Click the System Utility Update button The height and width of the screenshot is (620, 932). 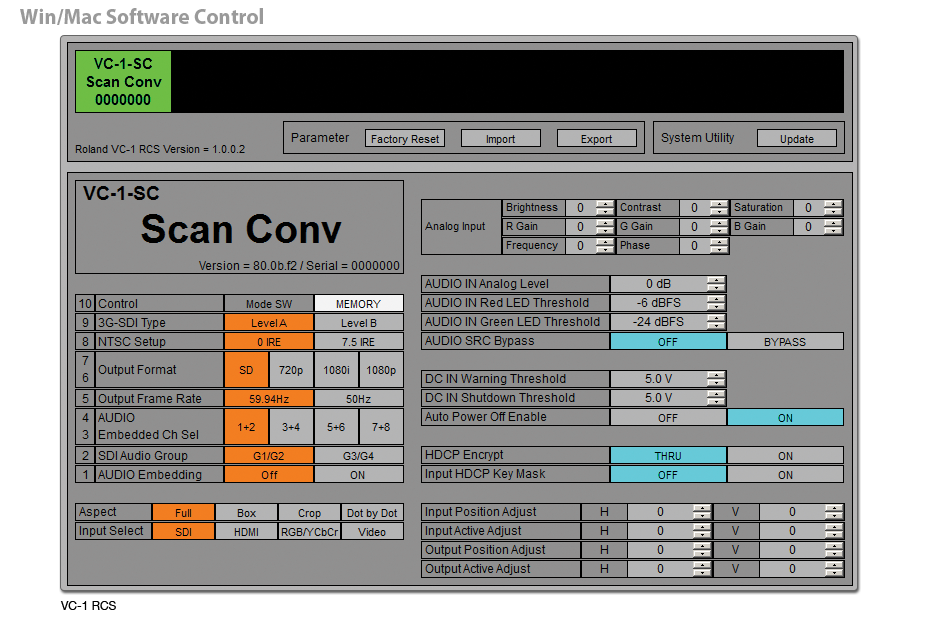(796, 139)
